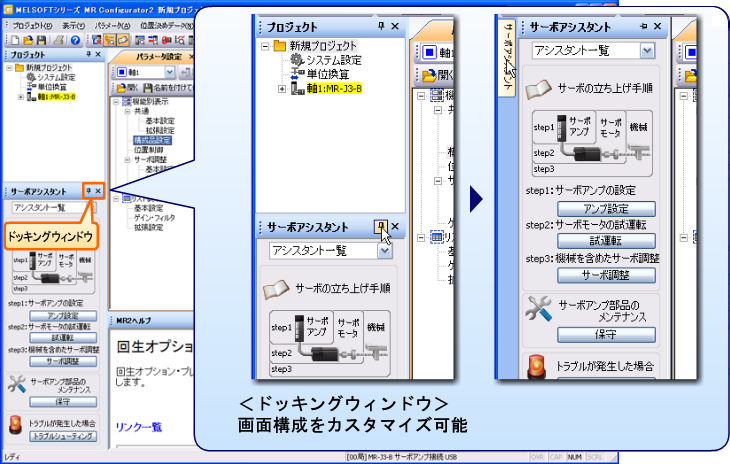
Task: Click 保守 button in right enlarged view
Action: coord(606,335)
